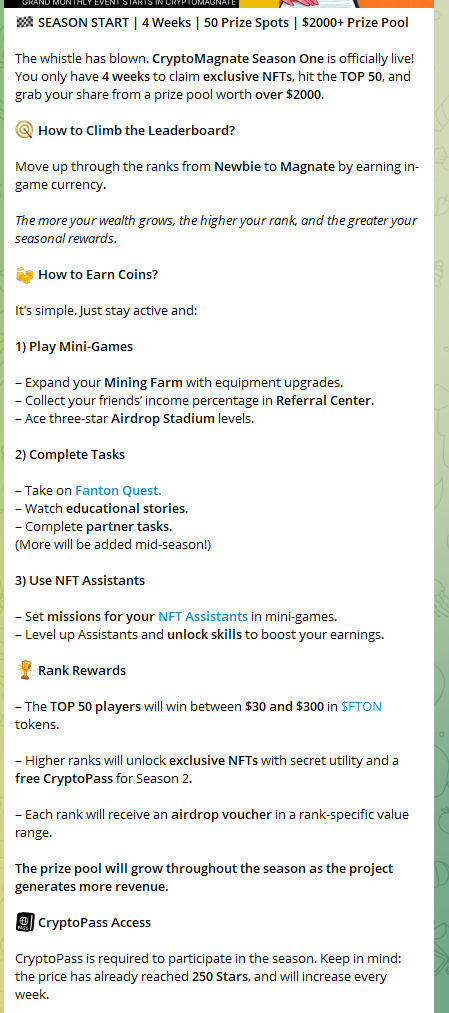Open the NFT Assistants link
This screenshot has height=1013, width=449.
tap(203, 616)
